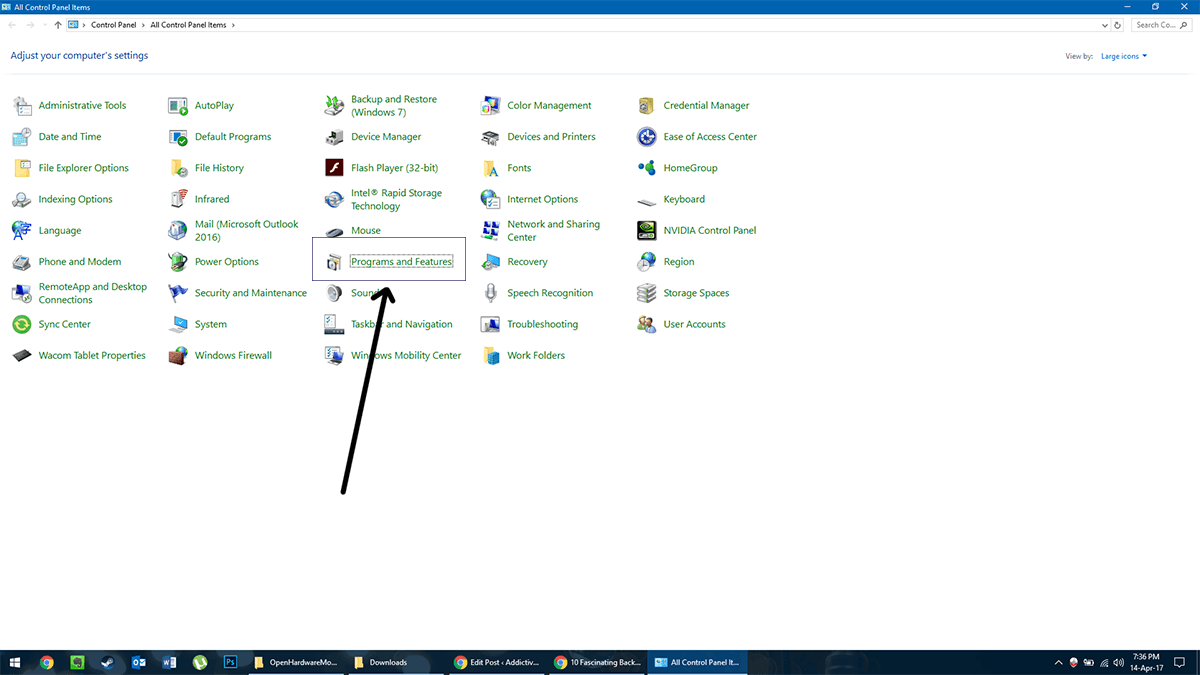
Task: Open the recent locations dropdown arrow
Action: point(44,25)
